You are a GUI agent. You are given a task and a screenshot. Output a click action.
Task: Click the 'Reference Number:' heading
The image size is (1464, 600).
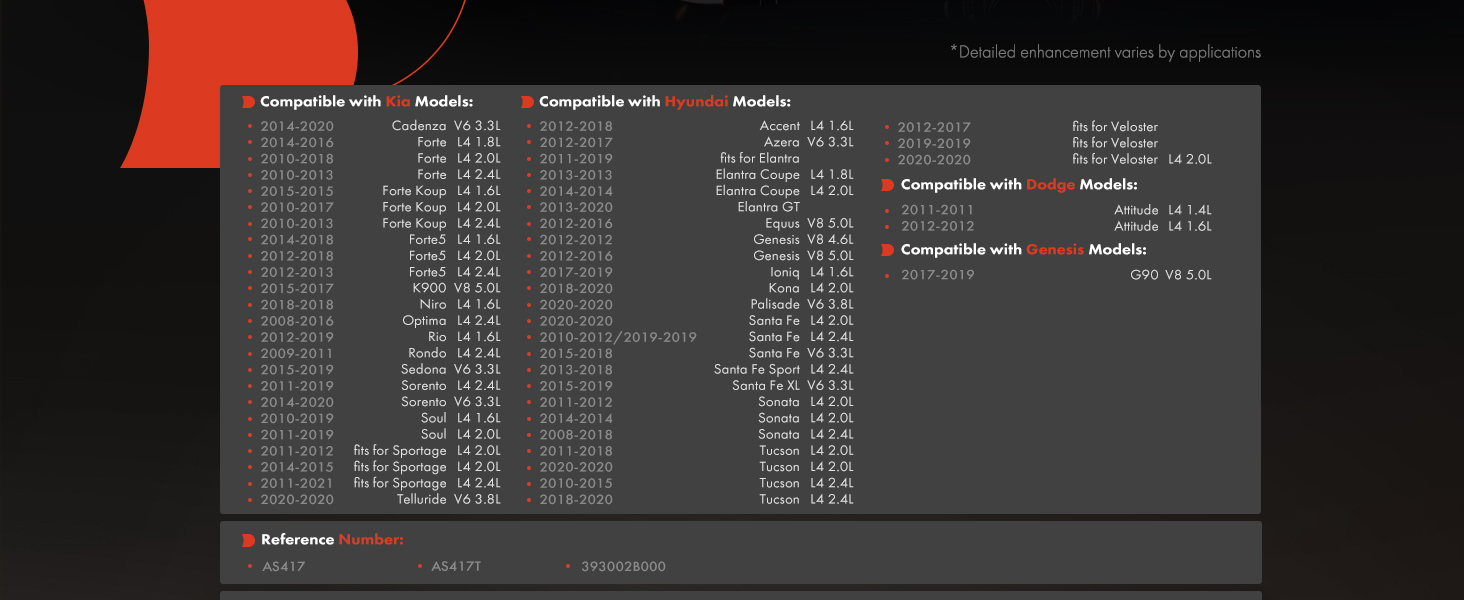[x=332, y=540]
